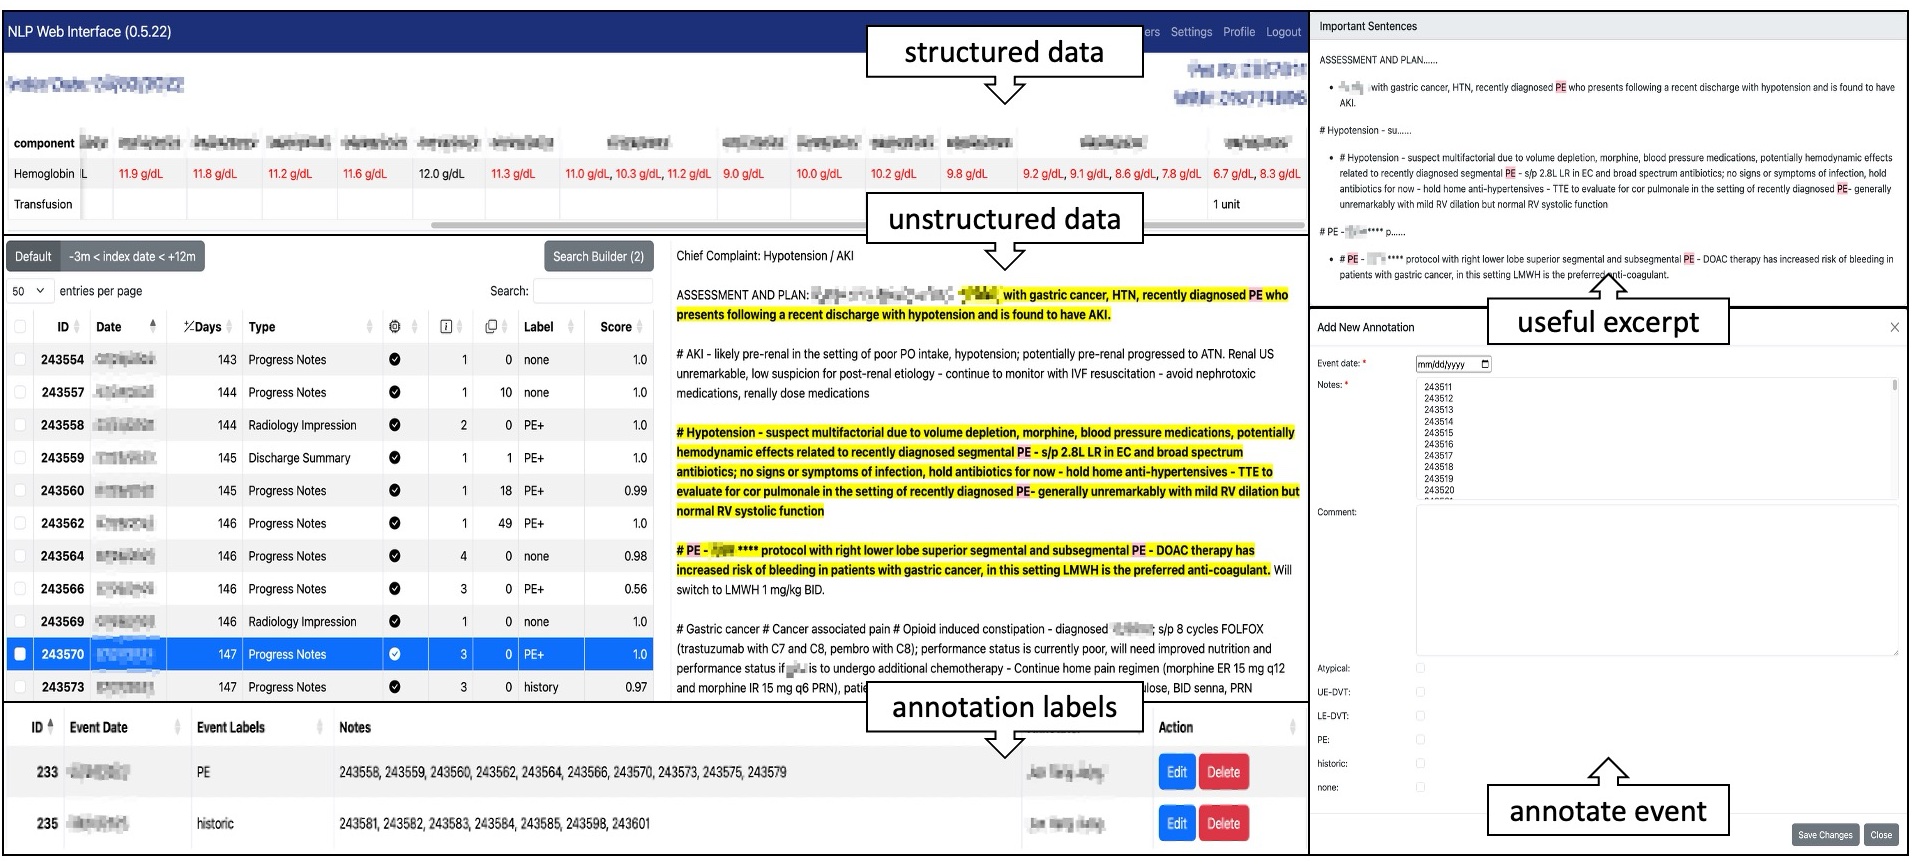
Task: Toggle the checkbox for selected note 243570
Action: point(20,654)
